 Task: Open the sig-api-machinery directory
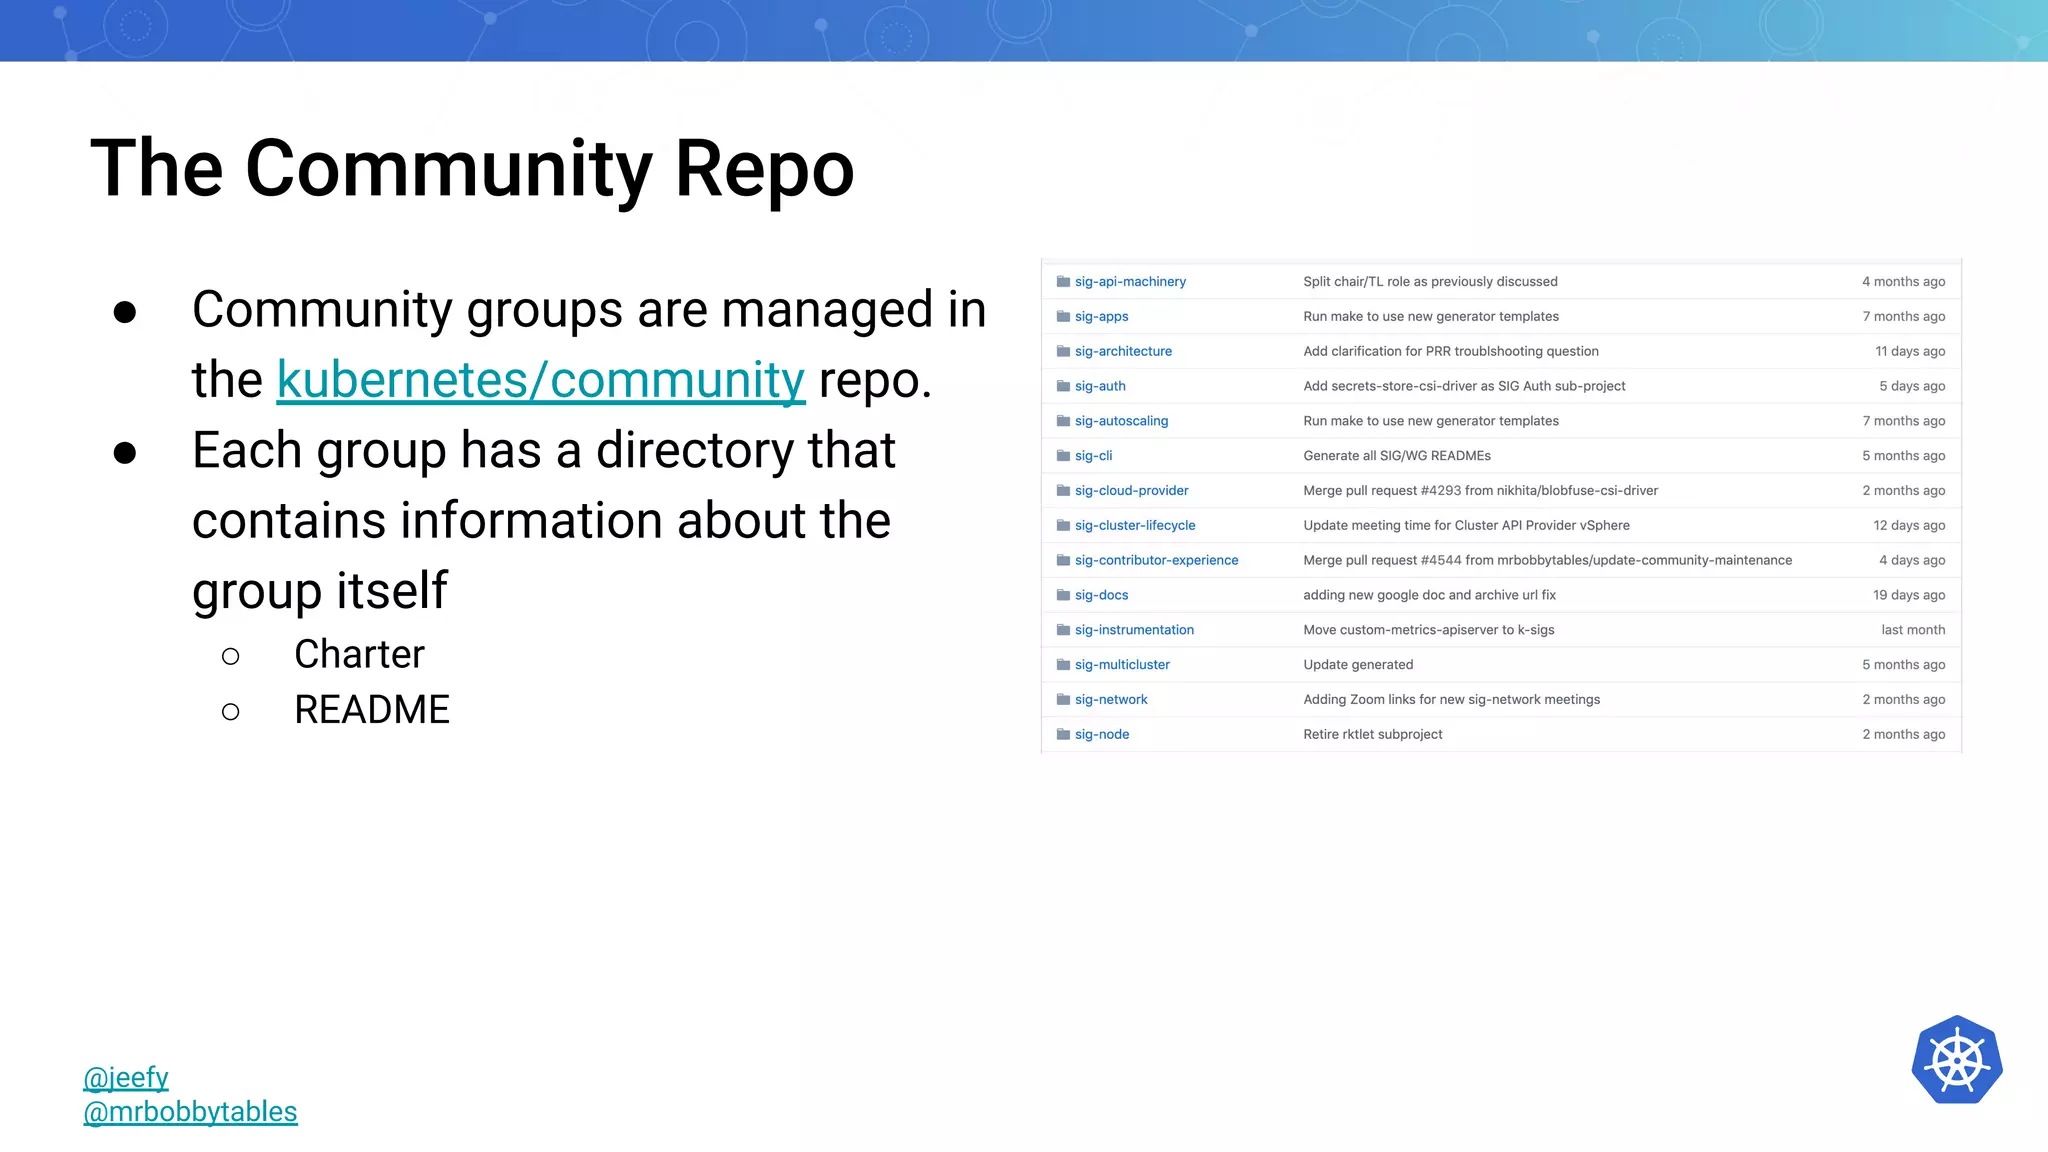click(x=1130, y=282)
